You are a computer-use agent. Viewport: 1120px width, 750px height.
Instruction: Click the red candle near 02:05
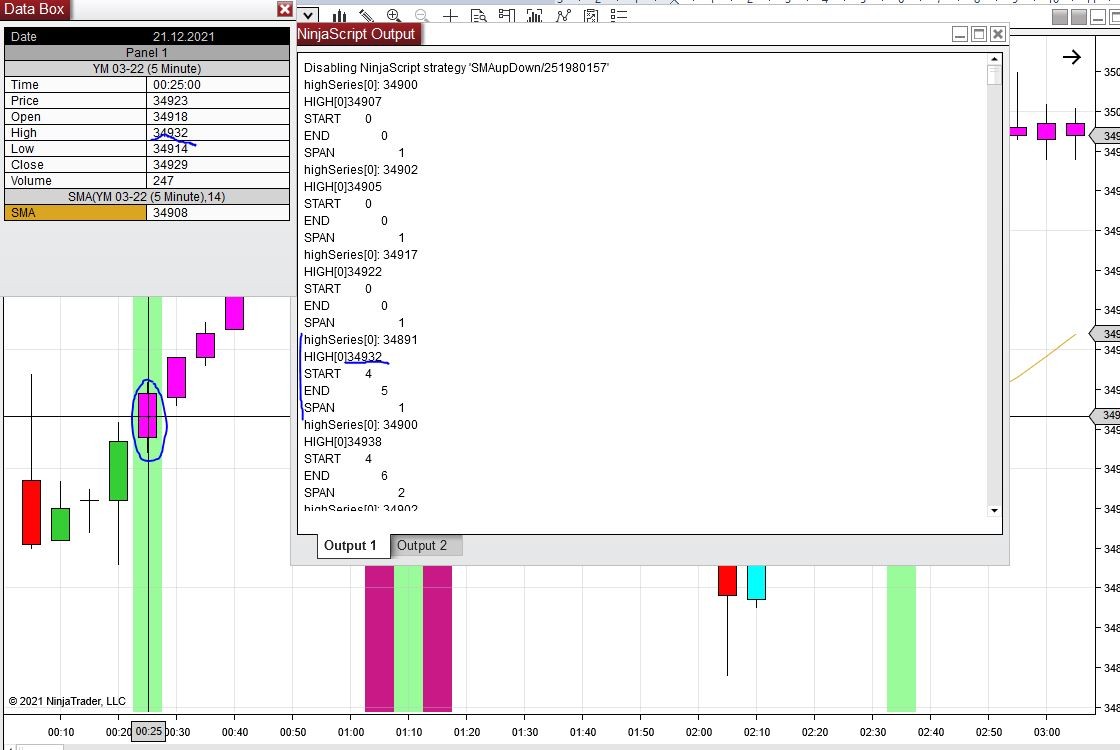click(727, 580)
